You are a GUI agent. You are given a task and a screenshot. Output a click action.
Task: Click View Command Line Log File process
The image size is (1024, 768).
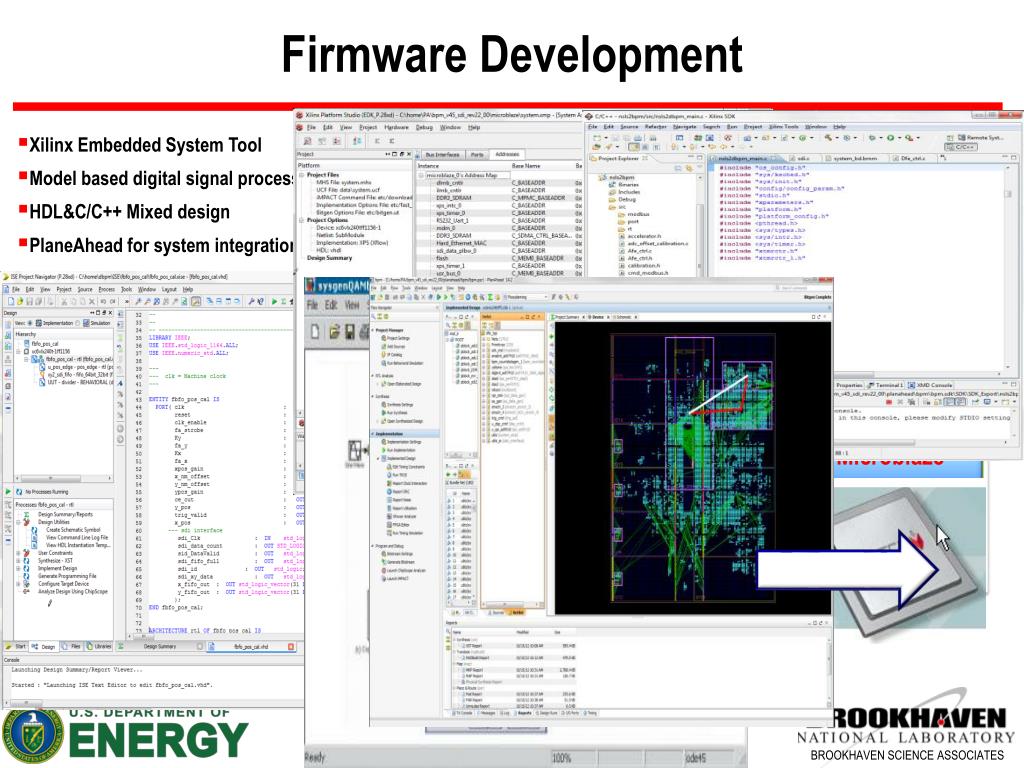77,537
